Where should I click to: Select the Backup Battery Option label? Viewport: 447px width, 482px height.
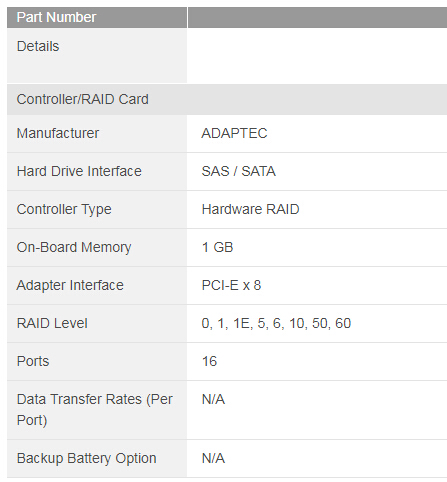[87, 458]
